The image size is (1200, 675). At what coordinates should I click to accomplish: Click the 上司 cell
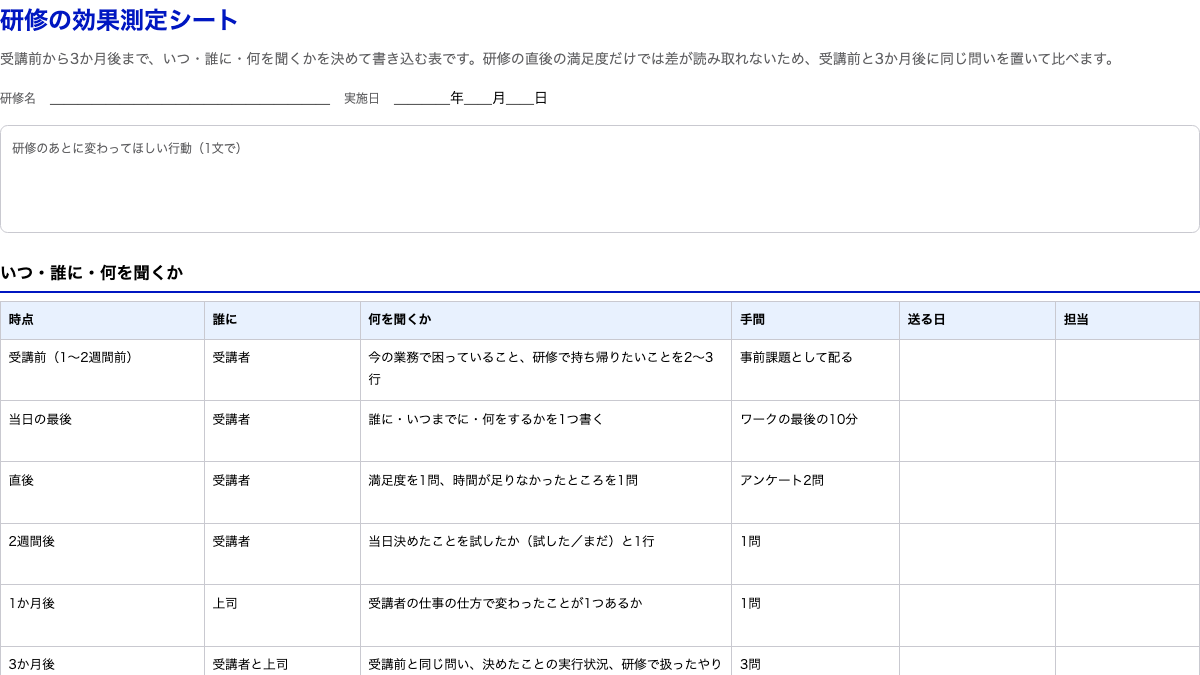click(283, 616)
